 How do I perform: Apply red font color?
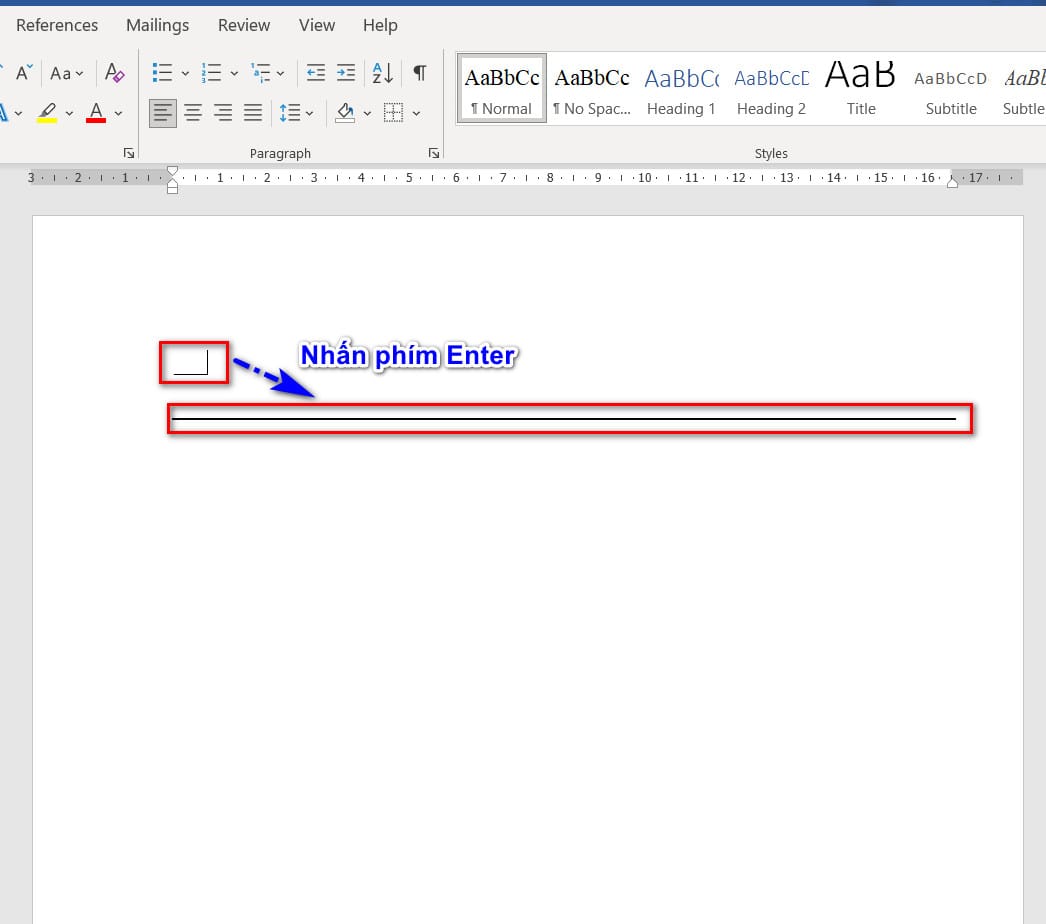pos(96,113)
